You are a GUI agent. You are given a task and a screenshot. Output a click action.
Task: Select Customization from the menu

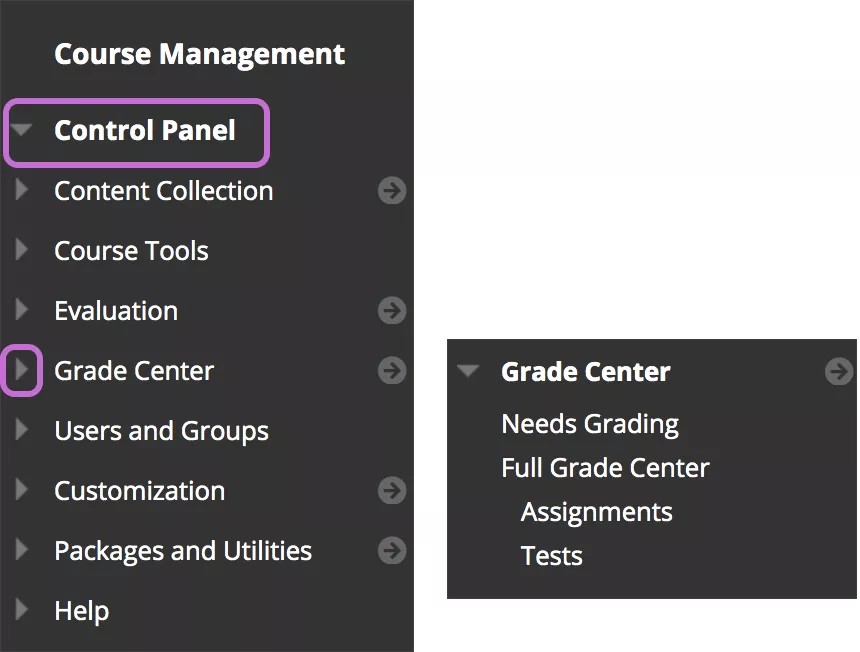138,490
